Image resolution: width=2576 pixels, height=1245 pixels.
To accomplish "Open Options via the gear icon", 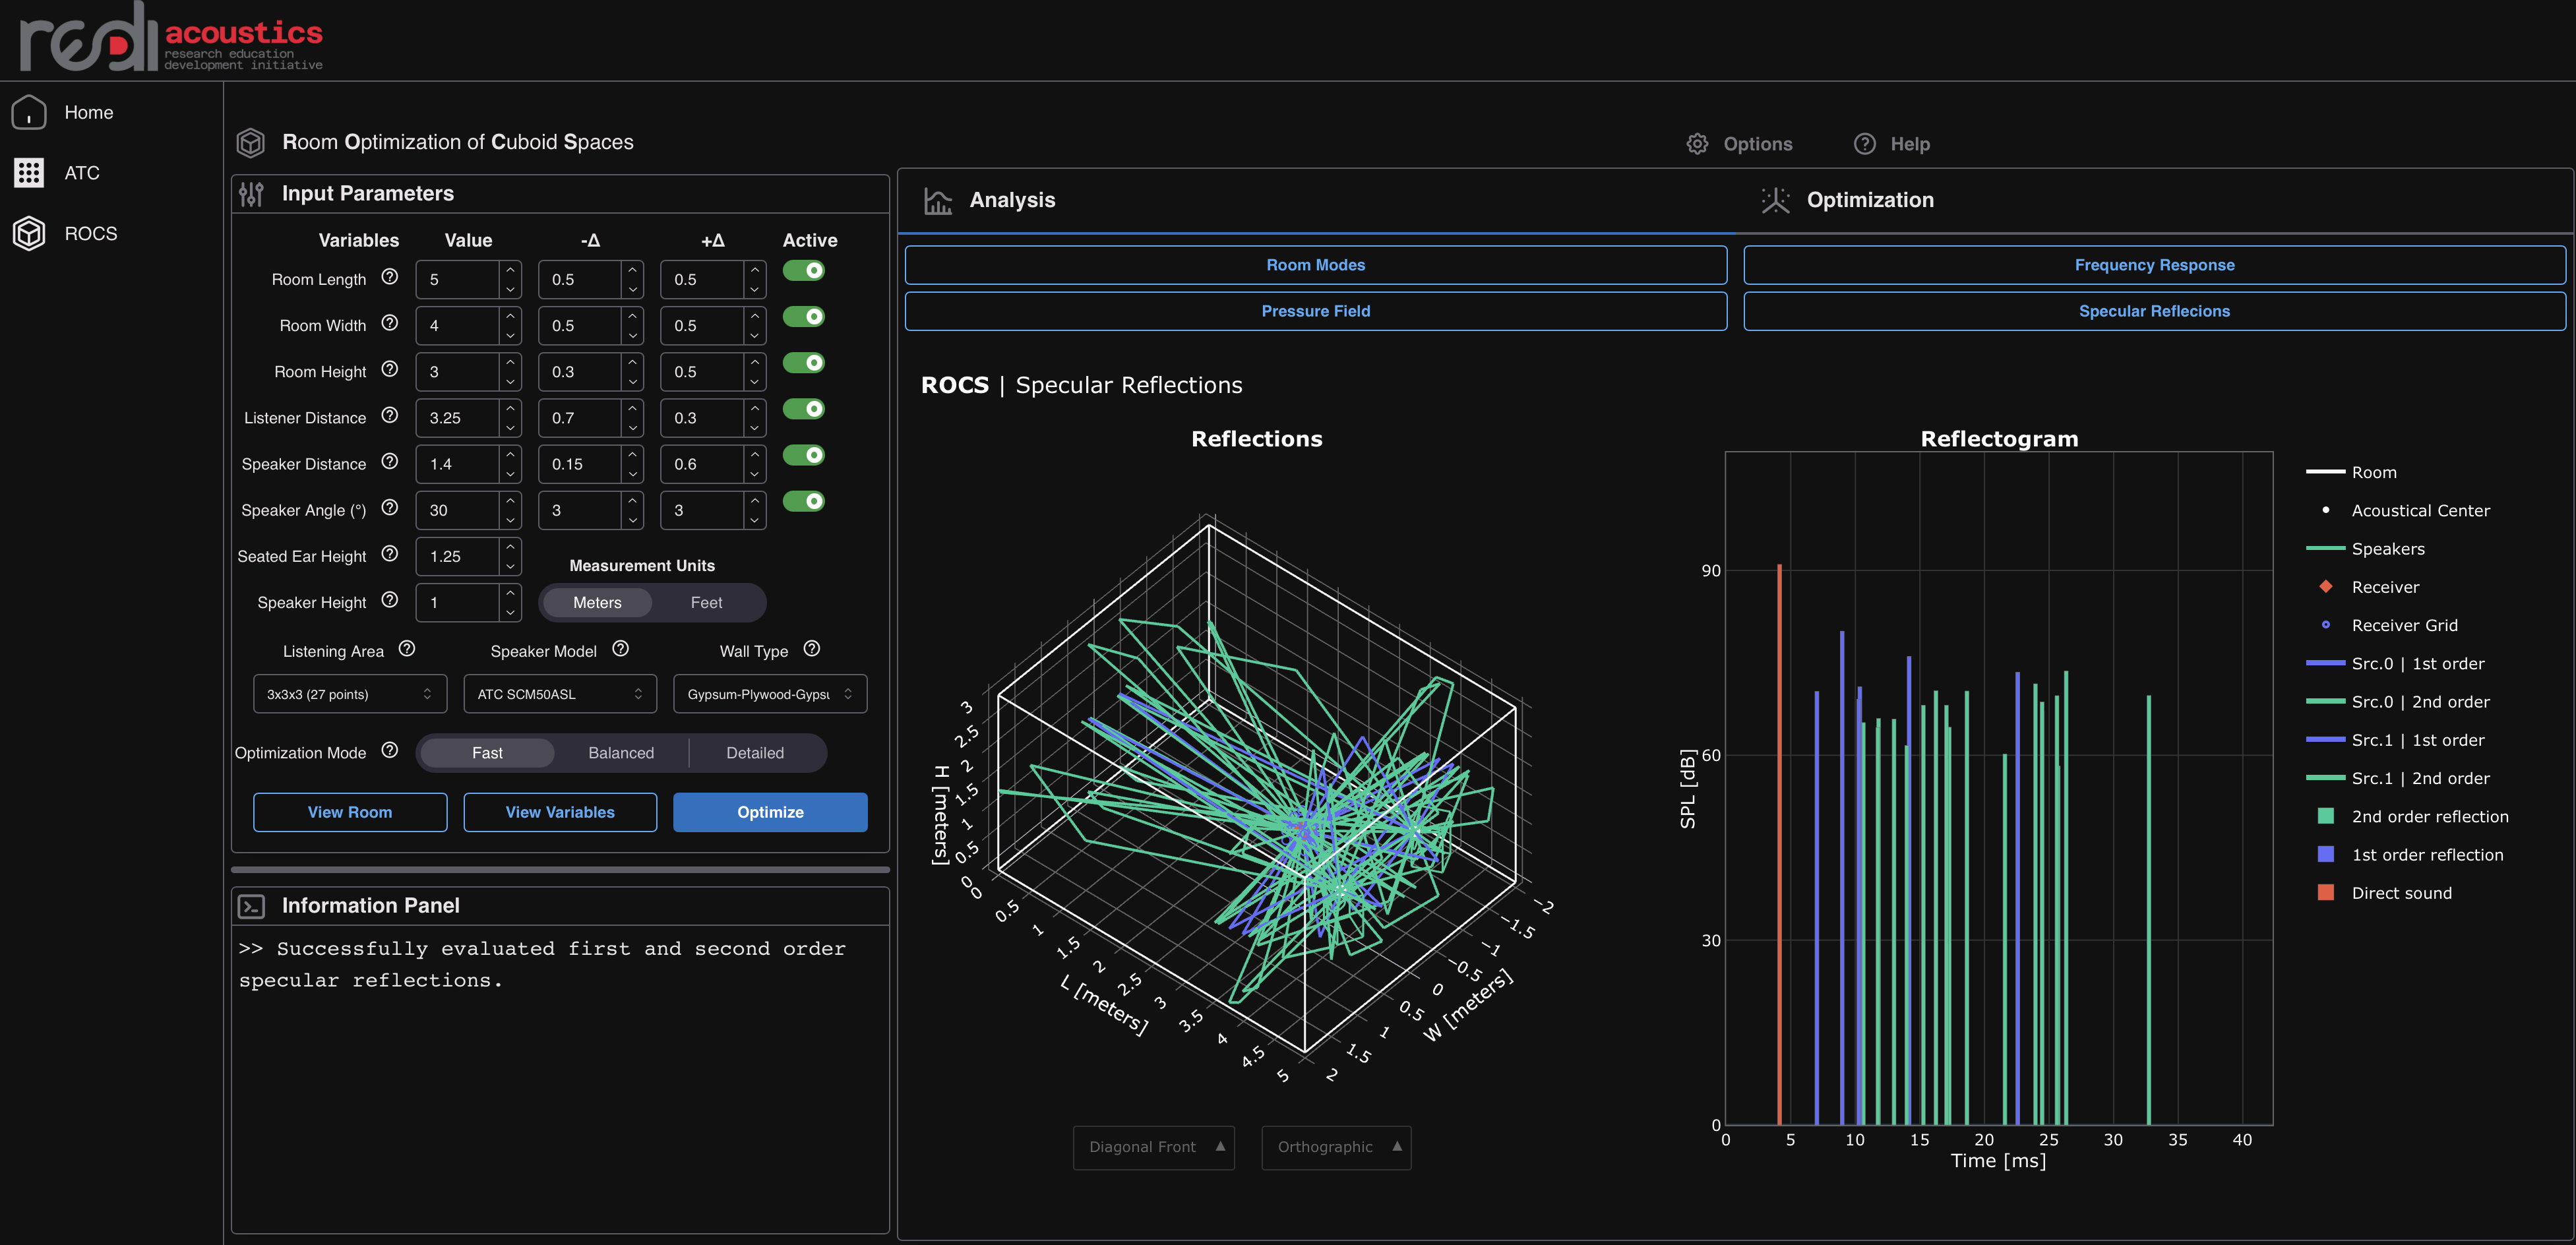I will [x=1697, y=144].
